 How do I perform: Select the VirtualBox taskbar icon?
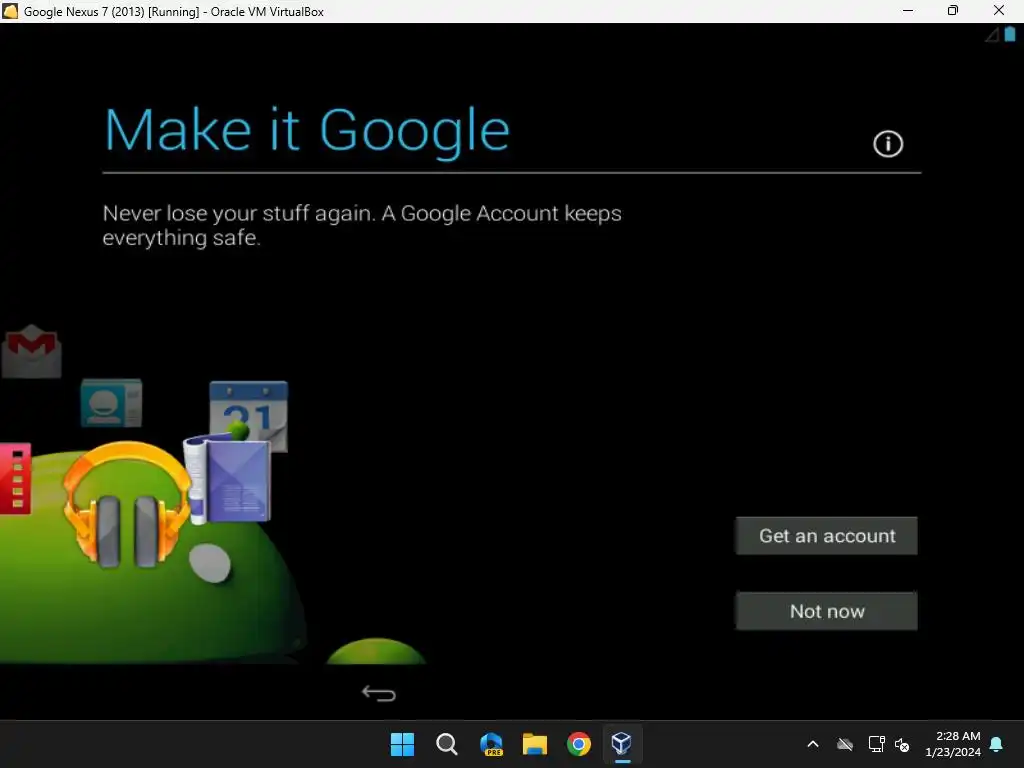tap(622, 744)
